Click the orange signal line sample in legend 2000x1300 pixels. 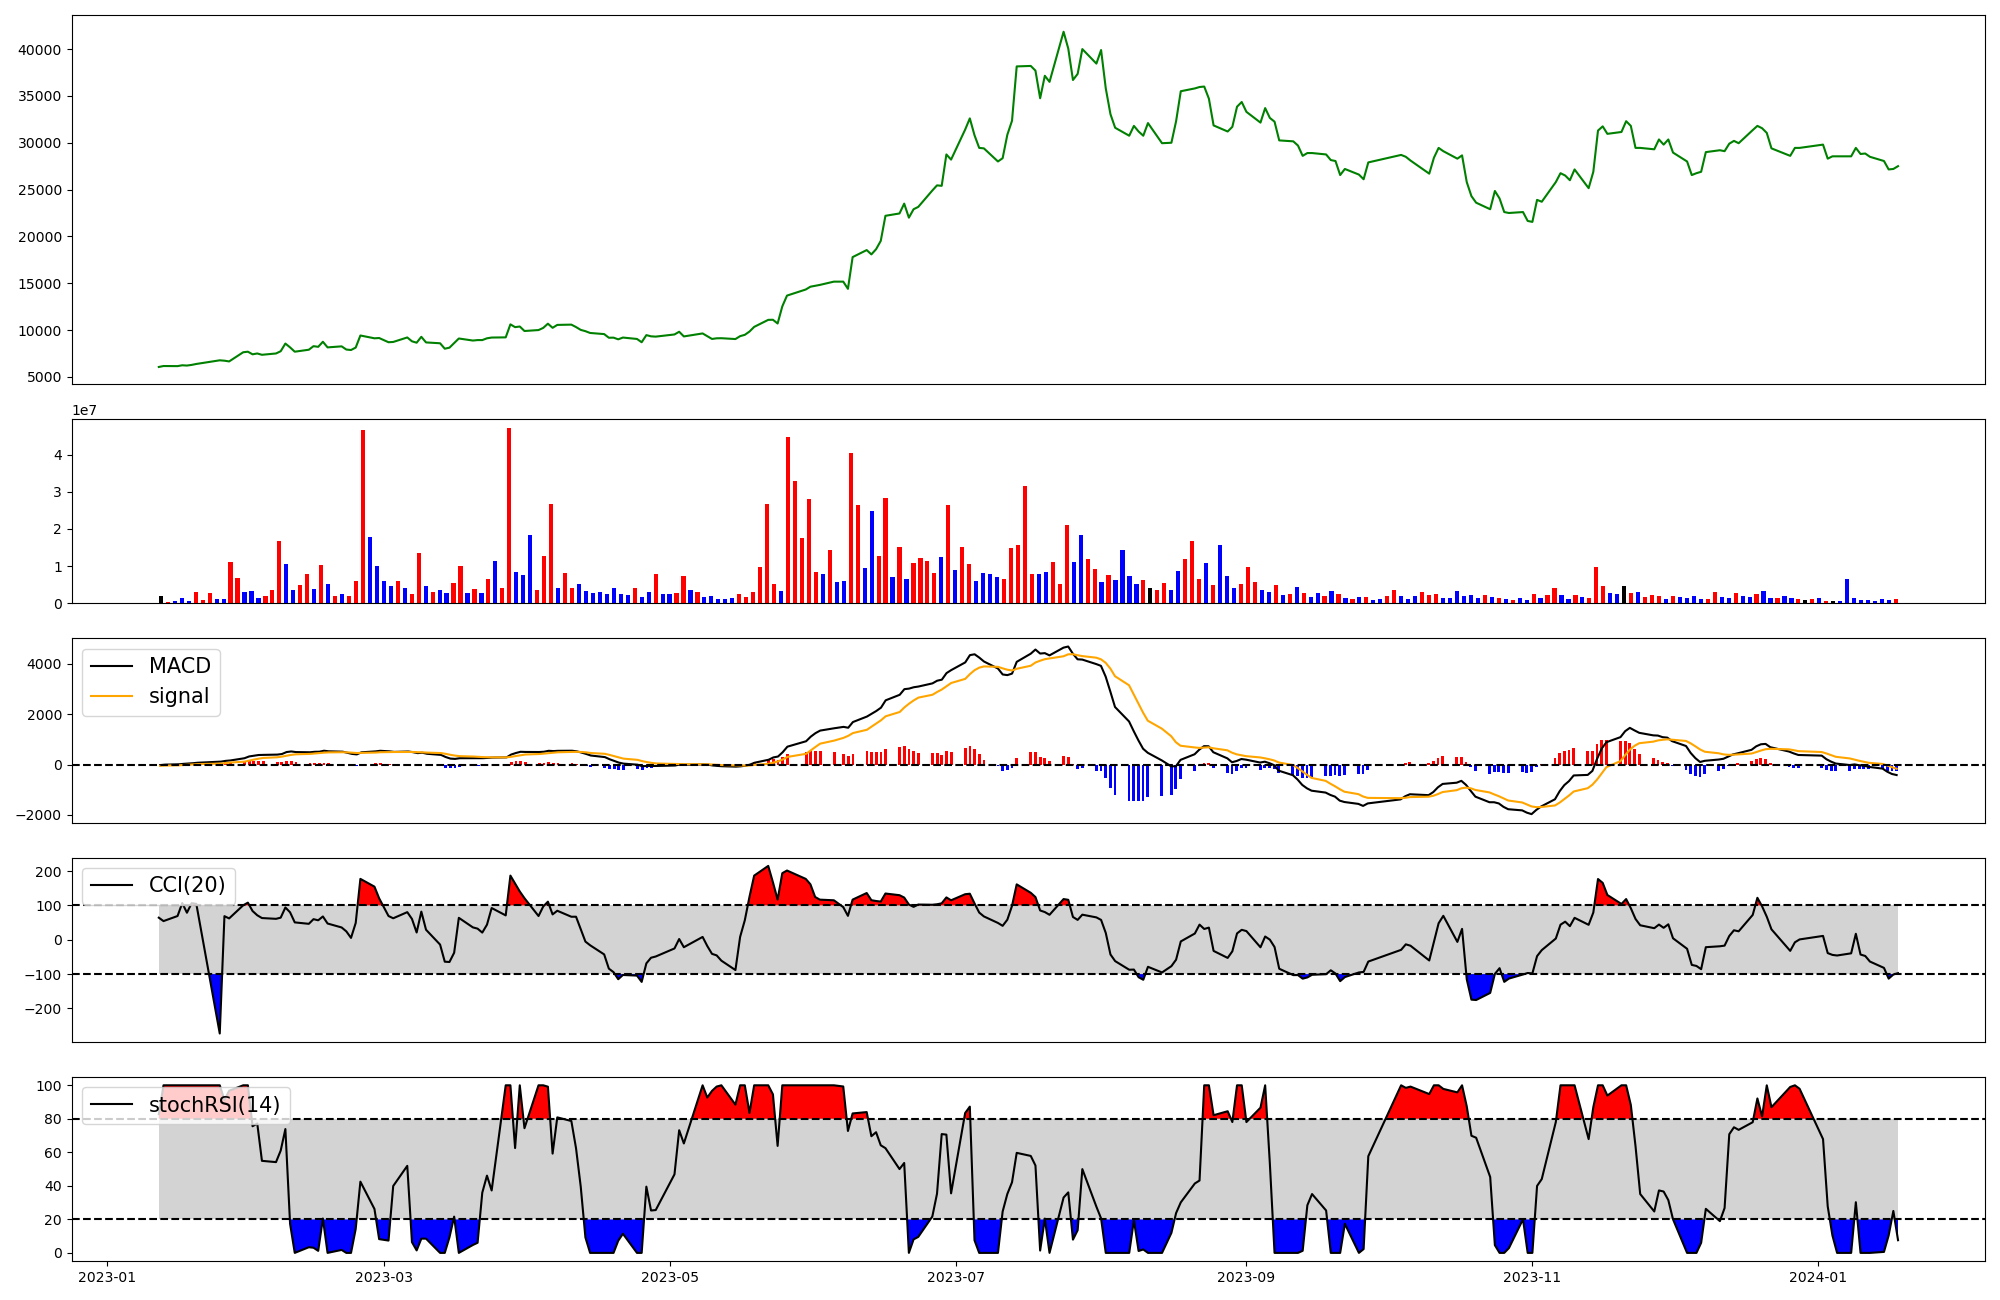(x=112, y=696)
